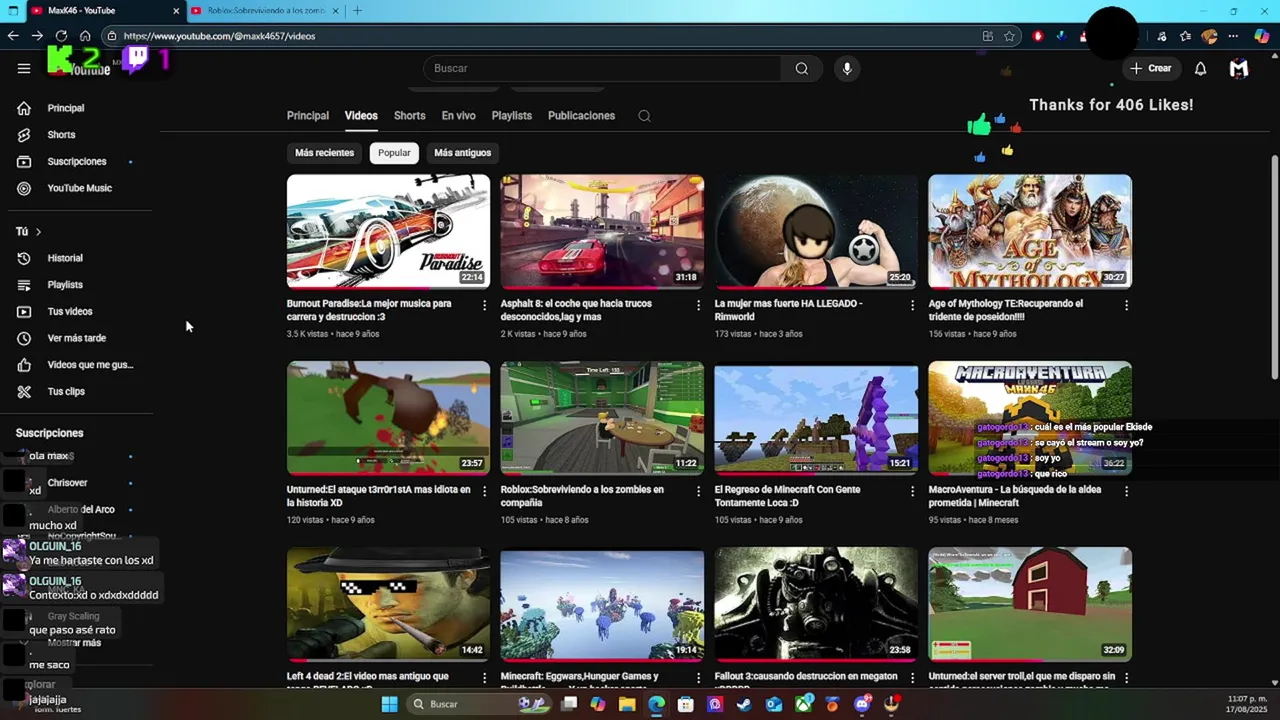The width and height of the screenshot is (1280, 720).
Task: Open Tus clips in the sidebar
Action: click(x=66, y=391)
